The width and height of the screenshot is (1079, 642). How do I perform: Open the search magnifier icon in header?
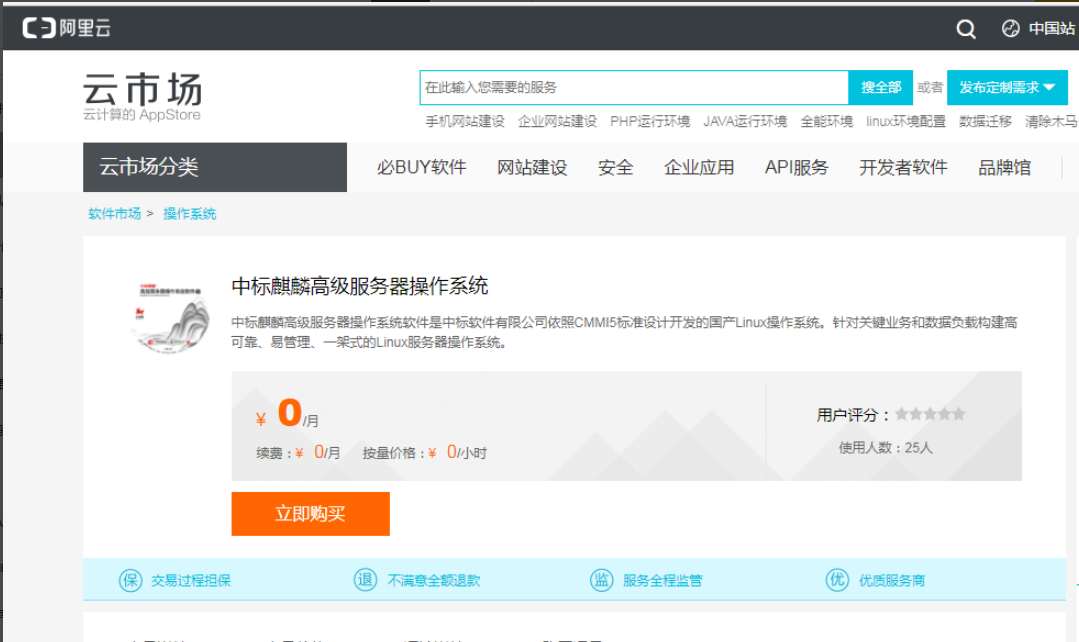(x=966, y=29)
